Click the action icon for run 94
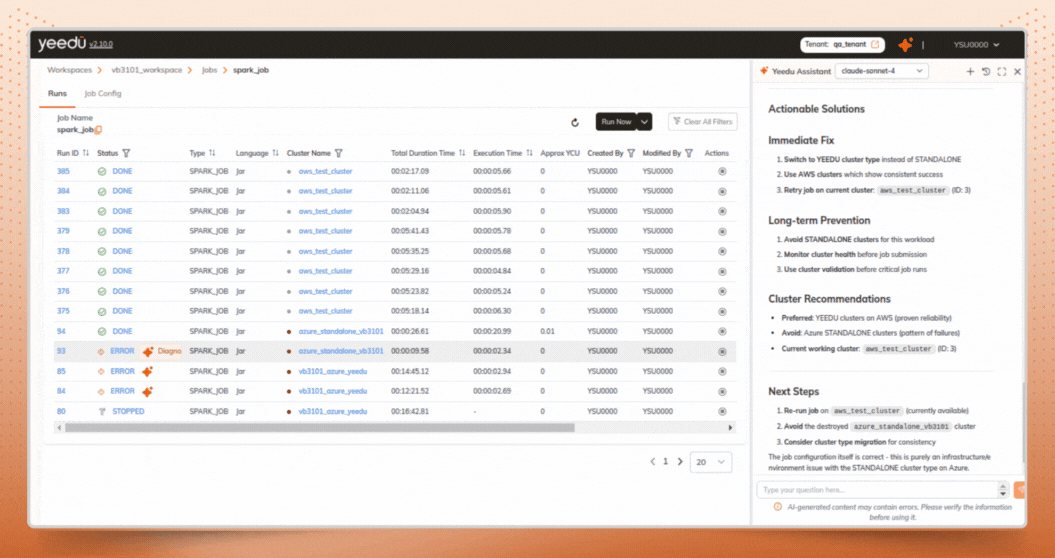This screenshot has width=1055, height=558. coord(723,331)
